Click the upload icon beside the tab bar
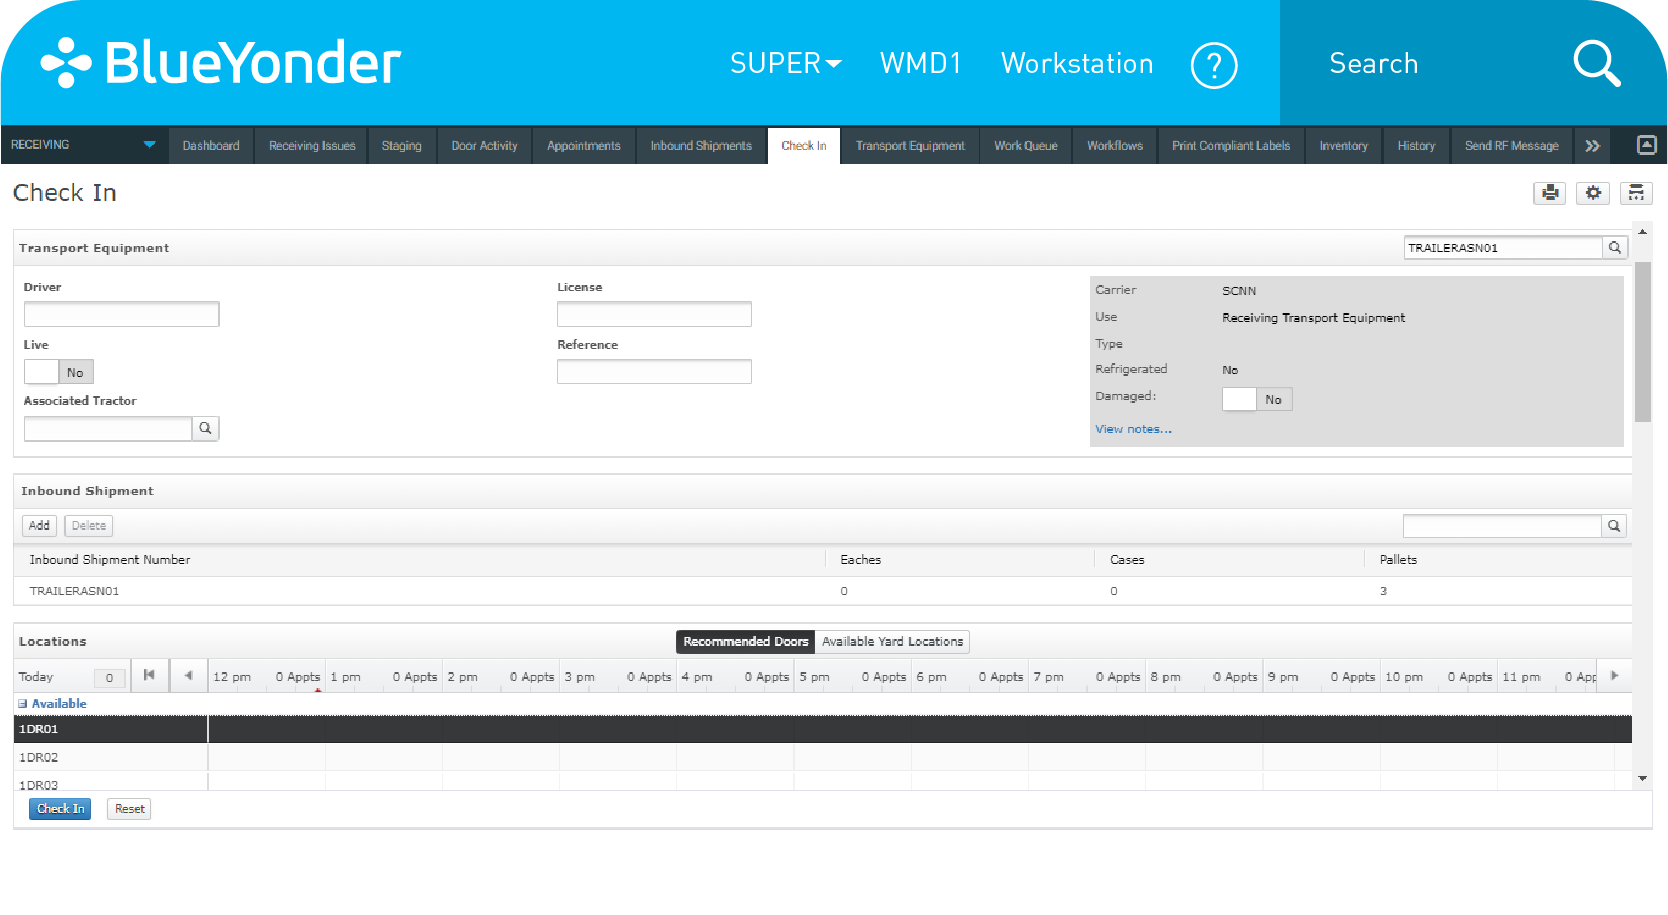This screenshot has height=915, width=1668. click(x=1646, y=146)
